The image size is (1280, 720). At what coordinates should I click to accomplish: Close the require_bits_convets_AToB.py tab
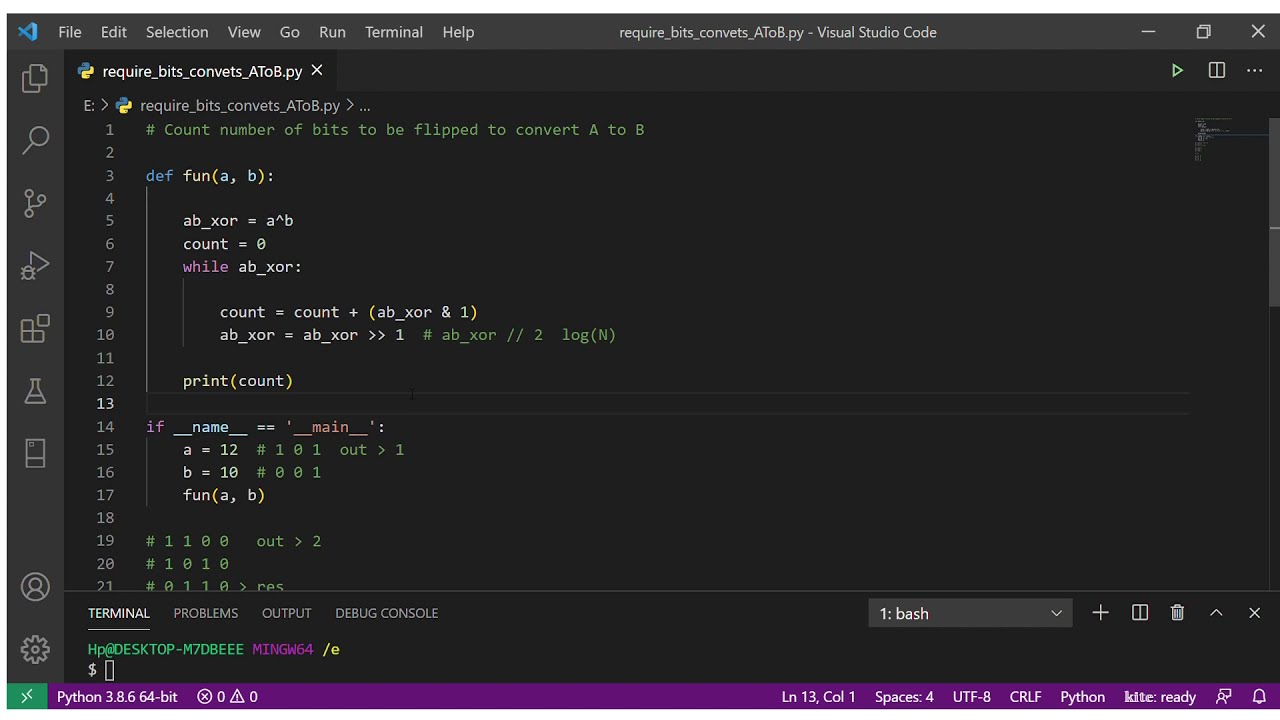[317, 71]
